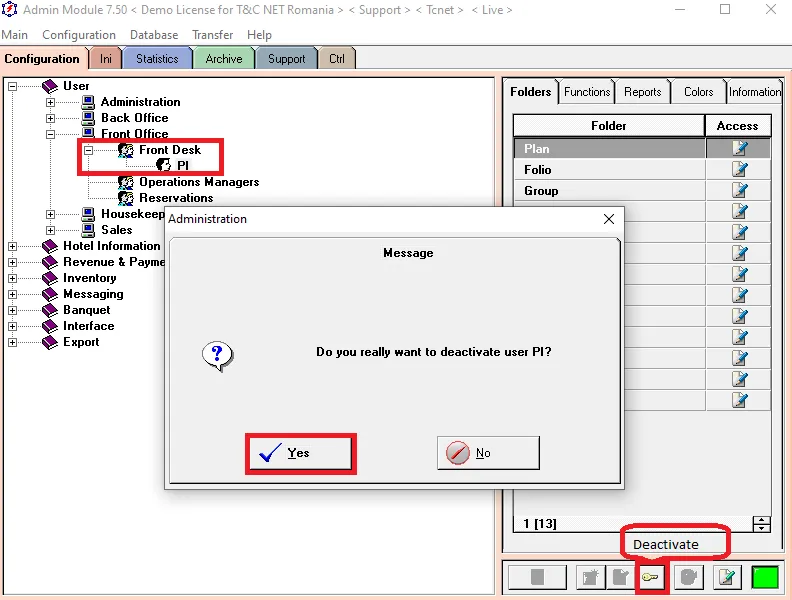Expand the Back Office node
Image resolution: width=792 pixels, height=600 pixels.
pos(50,118)
